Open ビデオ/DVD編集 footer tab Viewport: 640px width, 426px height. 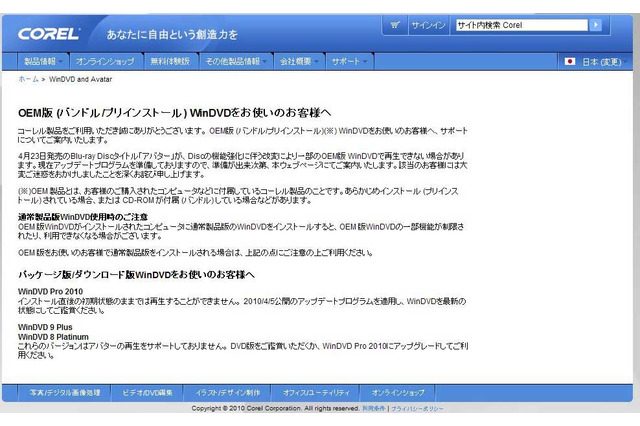[x=147, y=393]
